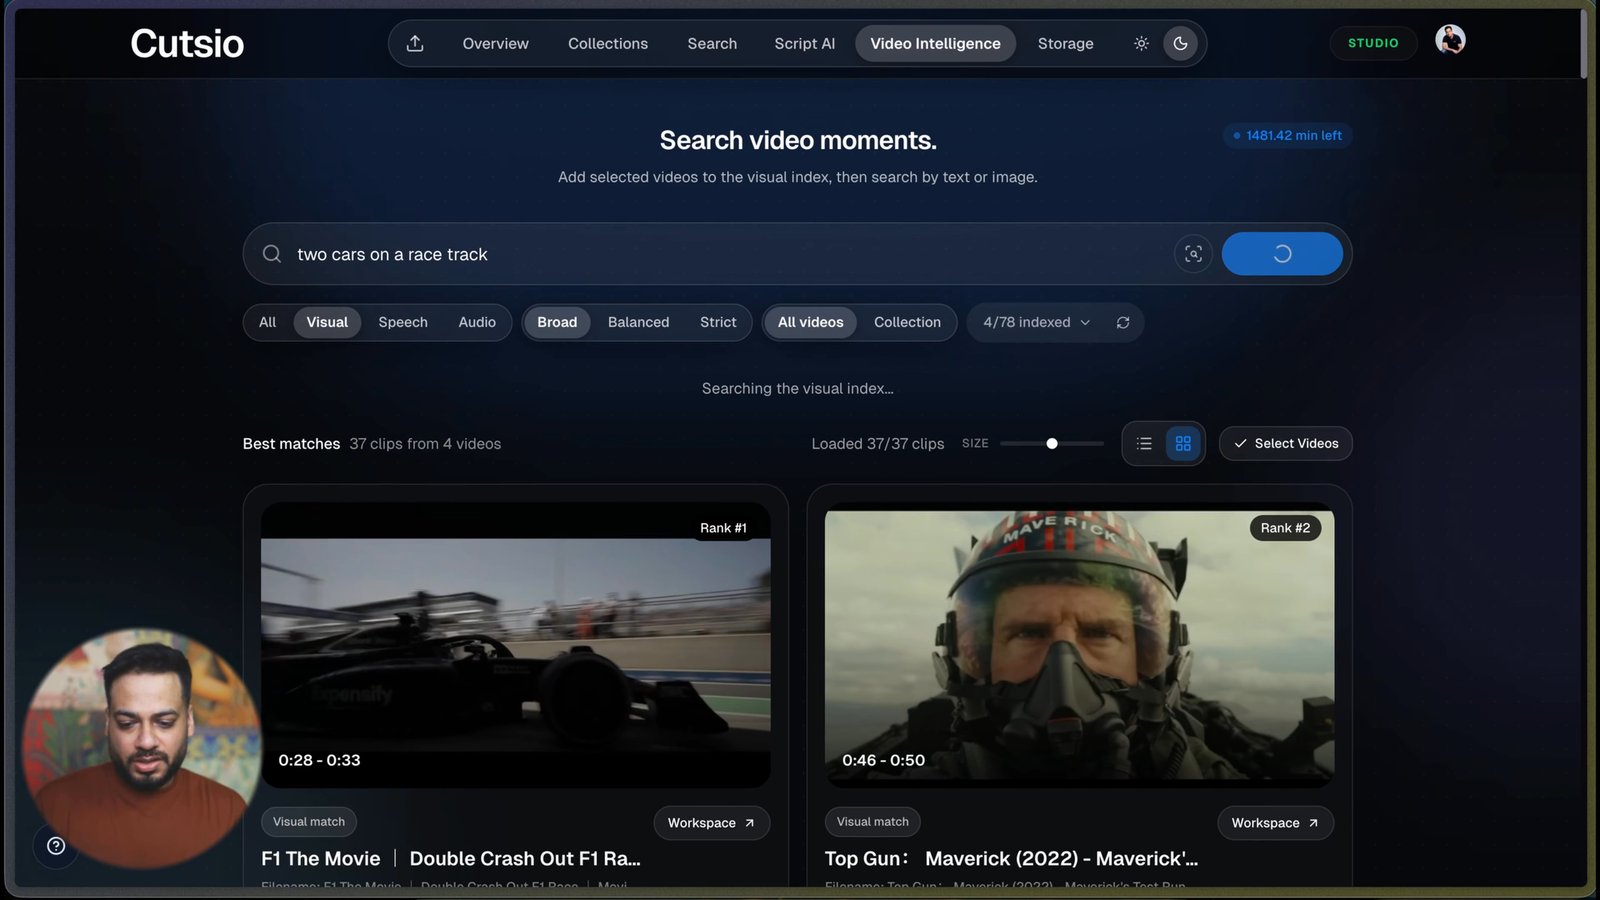Click the Best matches heading

point(291,443)
